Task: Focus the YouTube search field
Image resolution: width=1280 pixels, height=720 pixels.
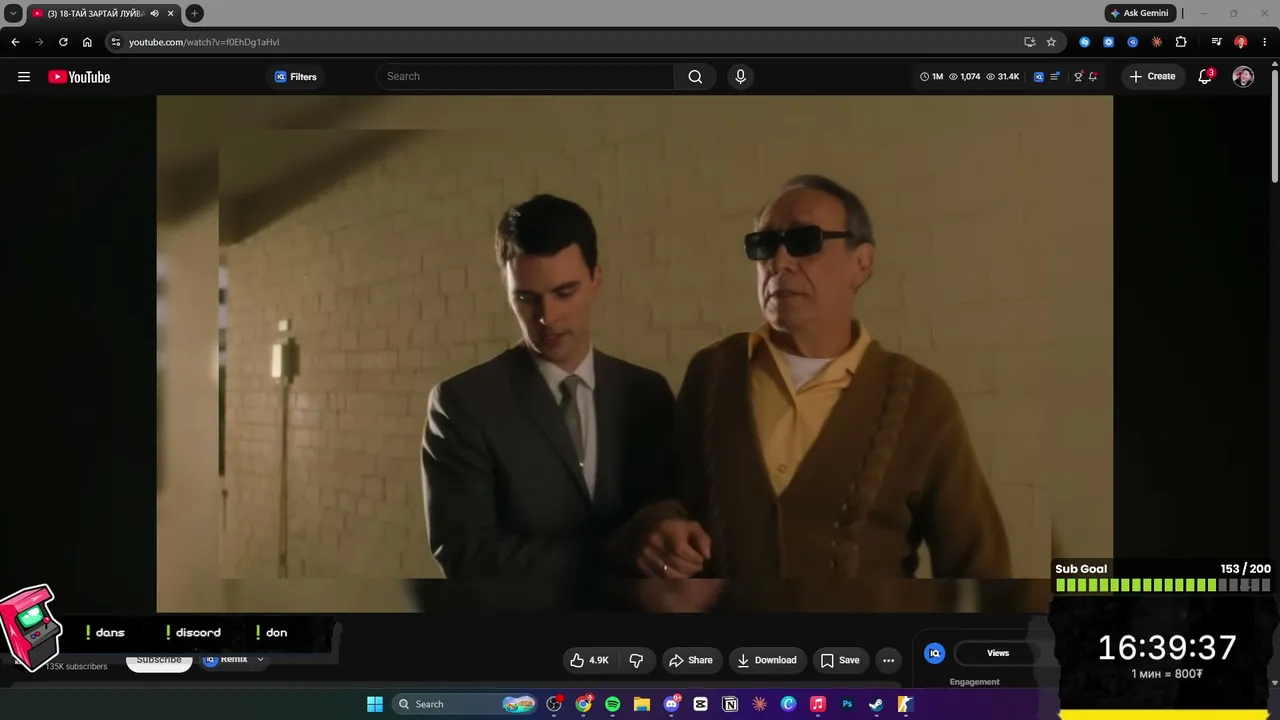Action: [x=527, y=76]
